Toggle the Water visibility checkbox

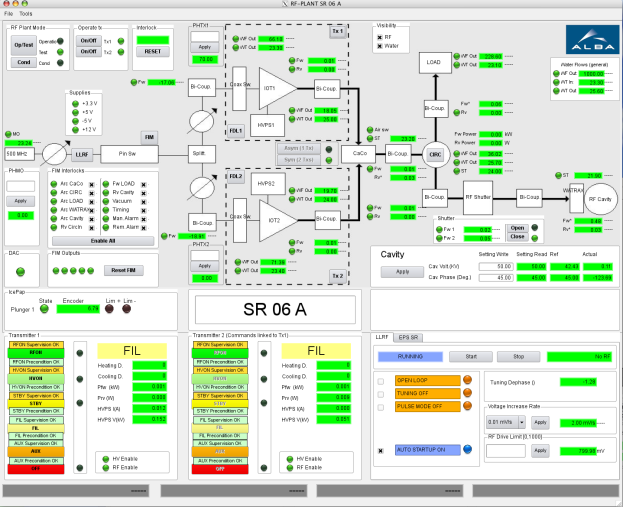click(x=378, y=45)
